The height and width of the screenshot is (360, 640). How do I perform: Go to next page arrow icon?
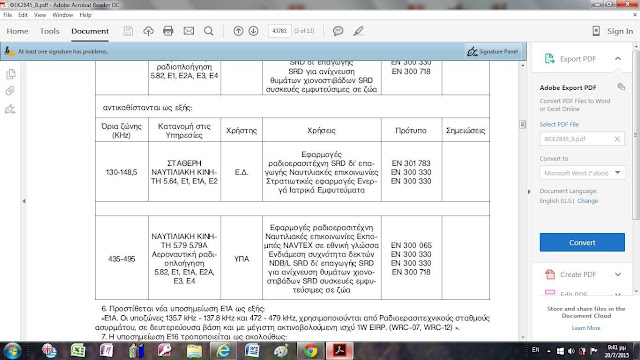click(253, 31)
